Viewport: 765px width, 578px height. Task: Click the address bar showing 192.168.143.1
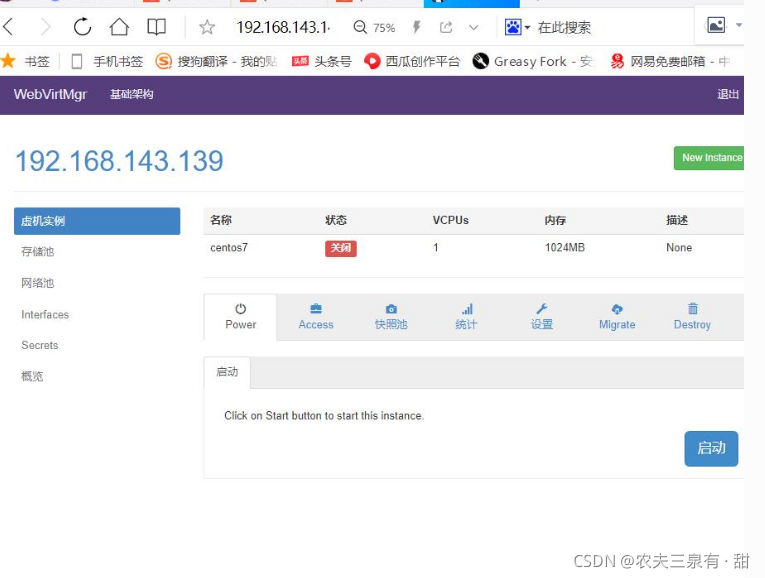click(283, 27)
